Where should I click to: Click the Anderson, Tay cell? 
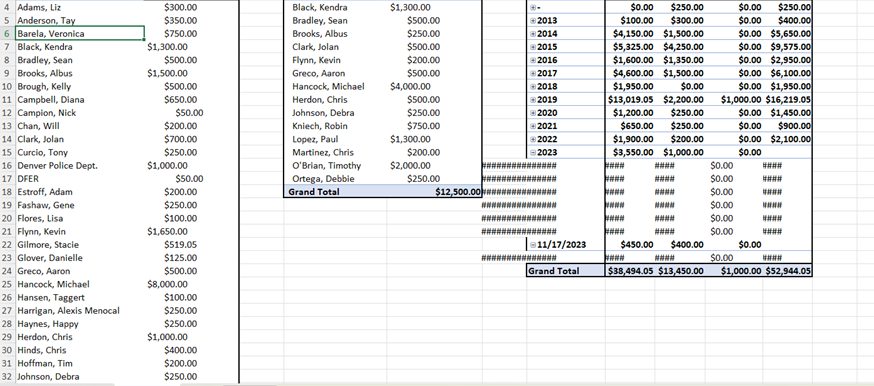(x=80, y=21)
